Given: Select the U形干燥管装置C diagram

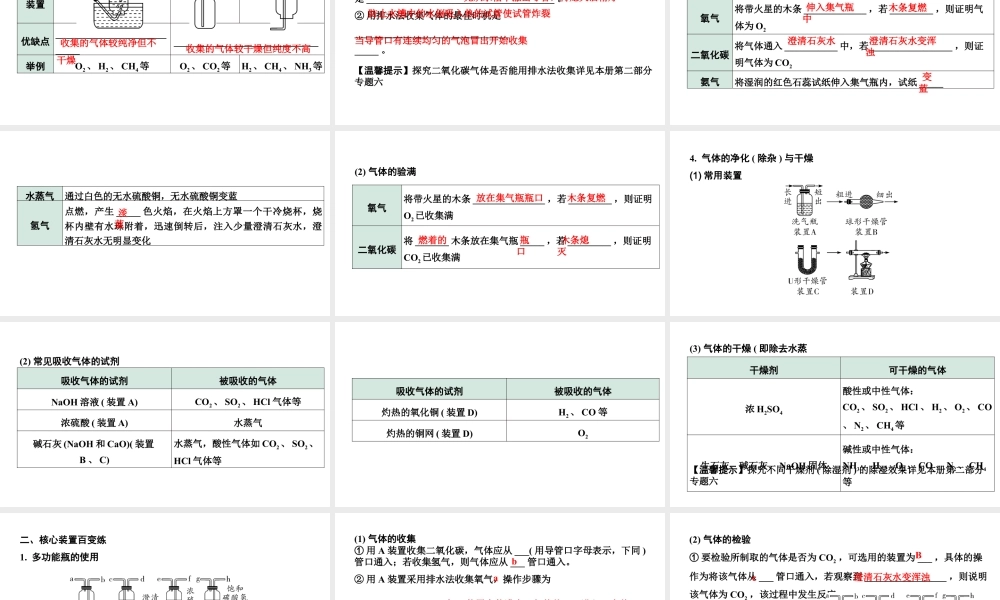Looking at the screenshot, I should (808, 257).
